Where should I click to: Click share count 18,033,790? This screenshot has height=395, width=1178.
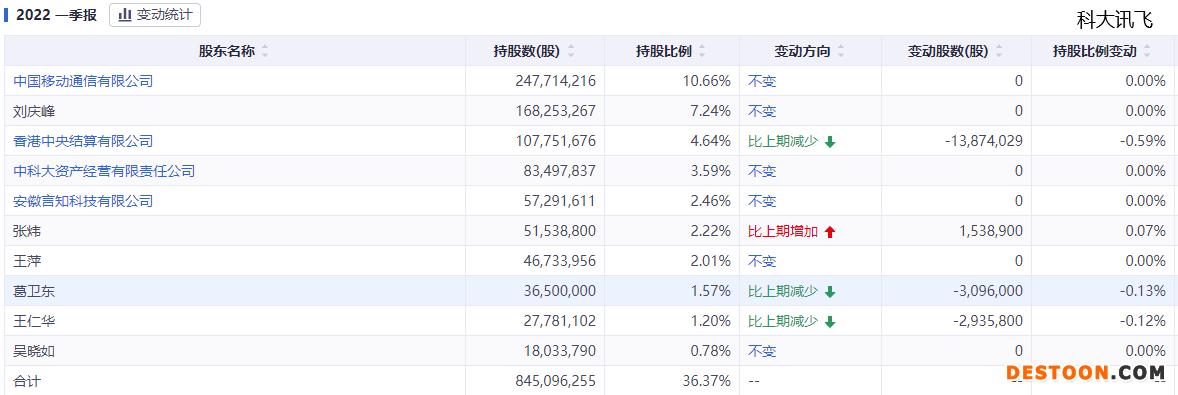pos(560,351)
